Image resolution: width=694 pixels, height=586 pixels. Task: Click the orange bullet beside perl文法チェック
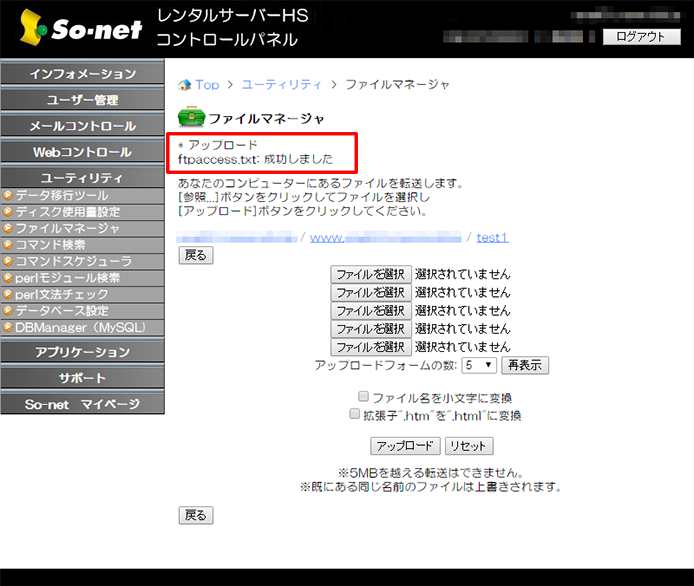tap(8, 295)
